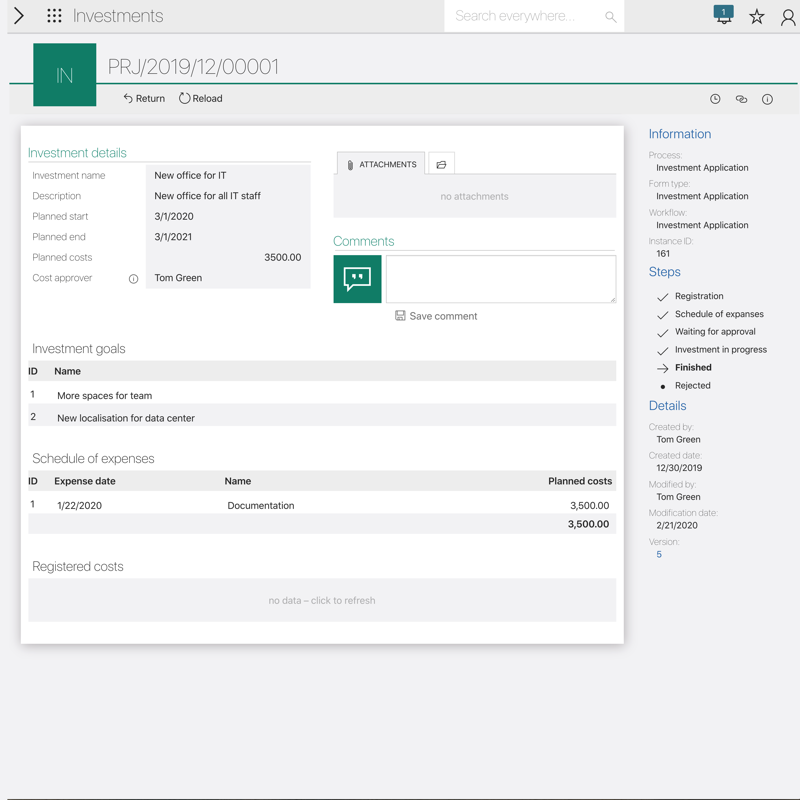This screenshot has width=800, height=800.
Task: Save the comment
Action: click(436, 316)
